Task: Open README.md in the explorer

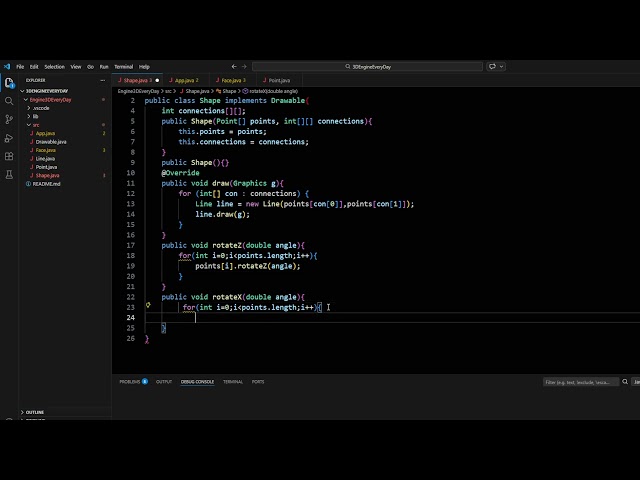Action: (46, 184)
